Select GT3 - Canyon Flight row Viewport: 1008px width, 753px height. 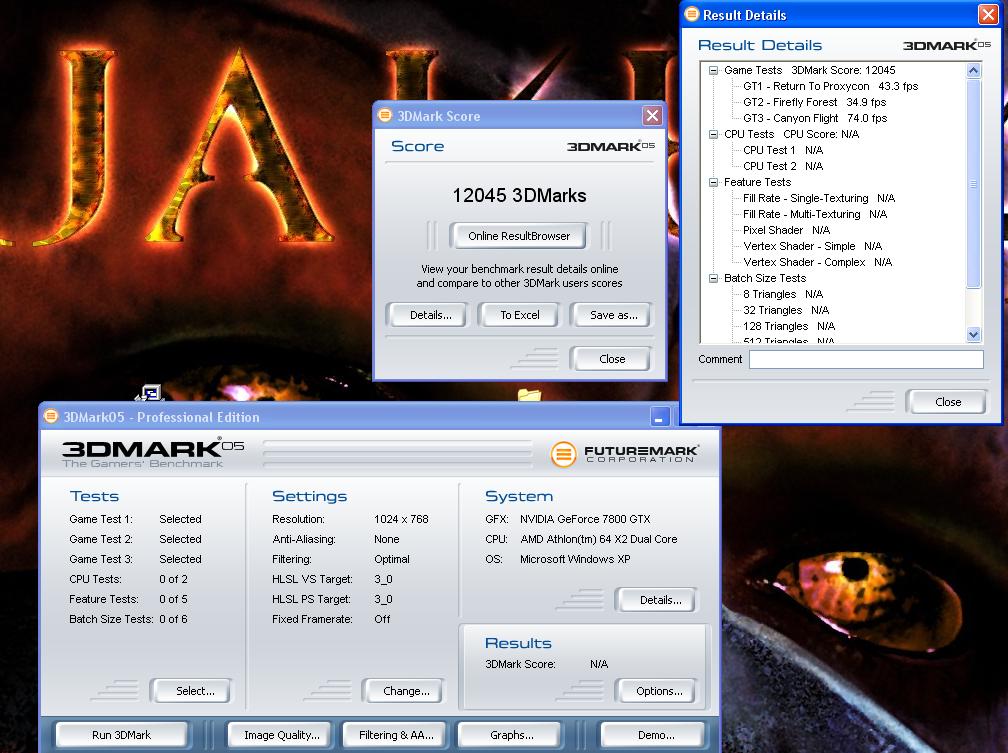pyautogui.click(x=815, y=118)
